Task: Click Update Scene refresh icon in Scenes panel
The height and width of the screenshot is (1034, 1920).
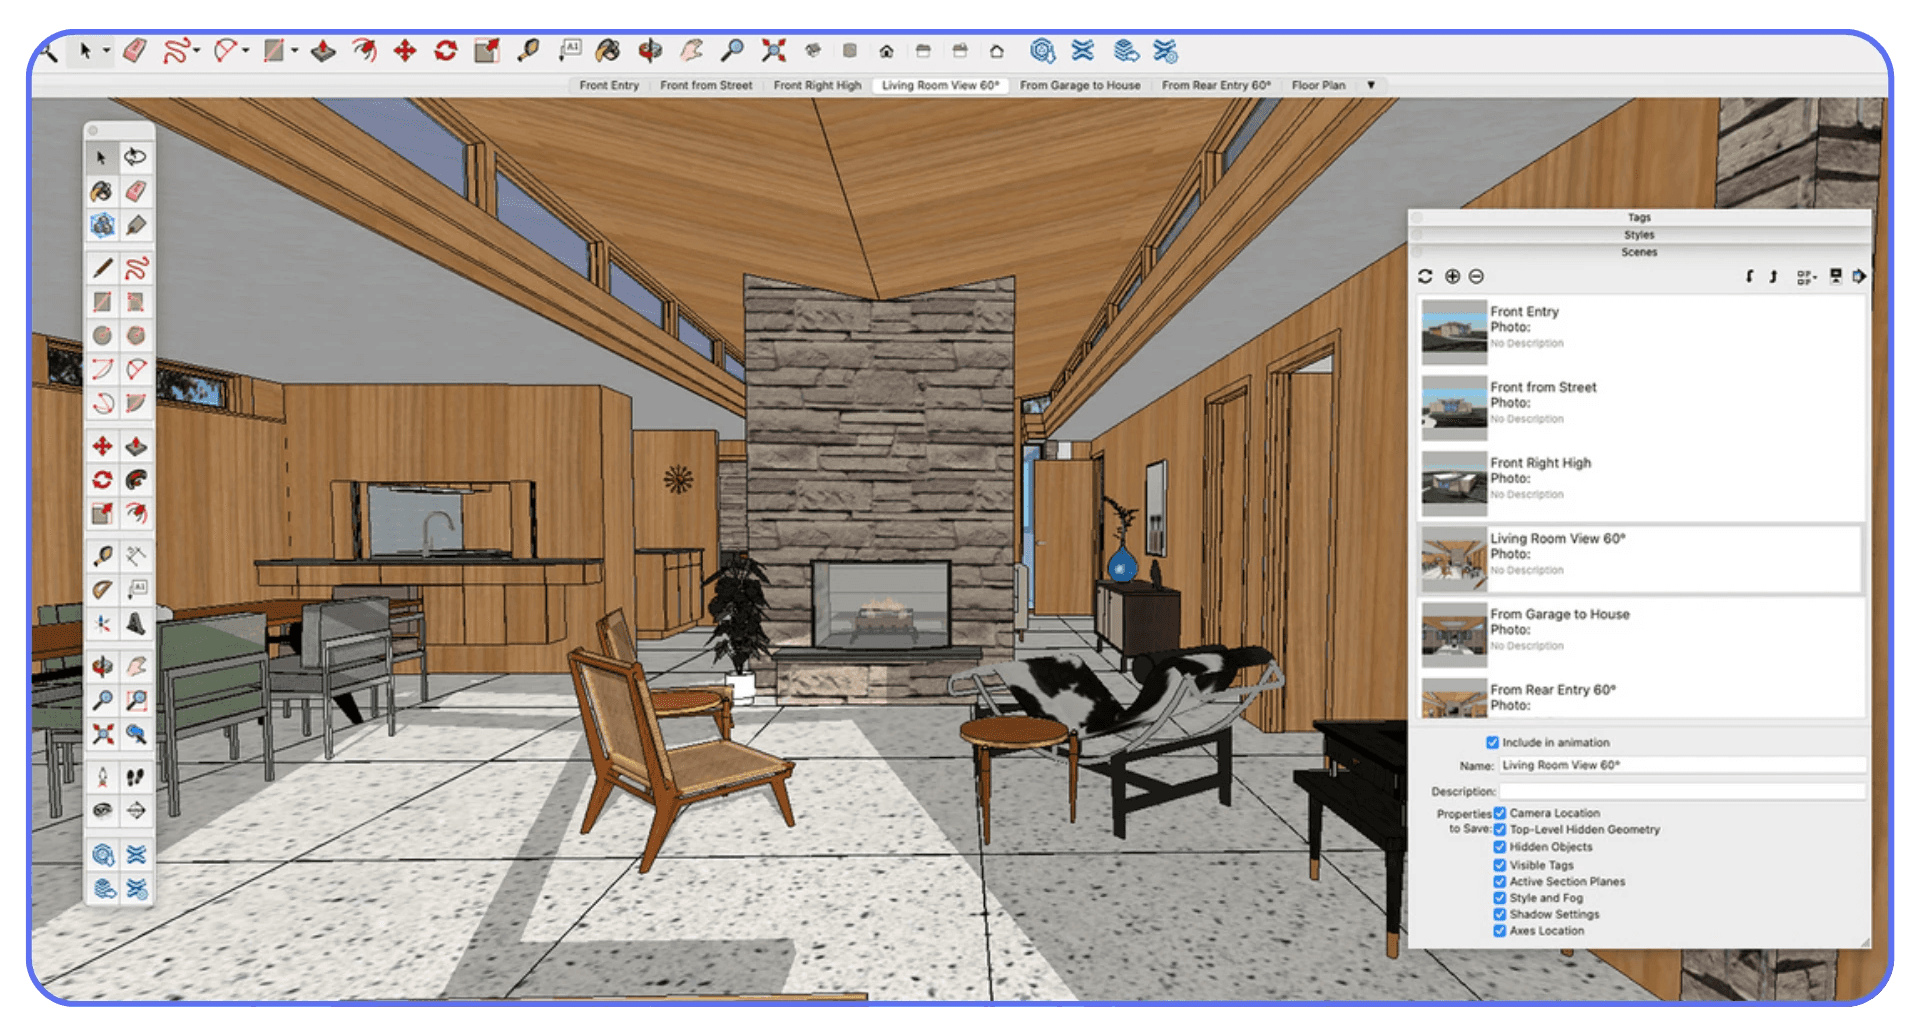Action: [x=1425, y=276]
